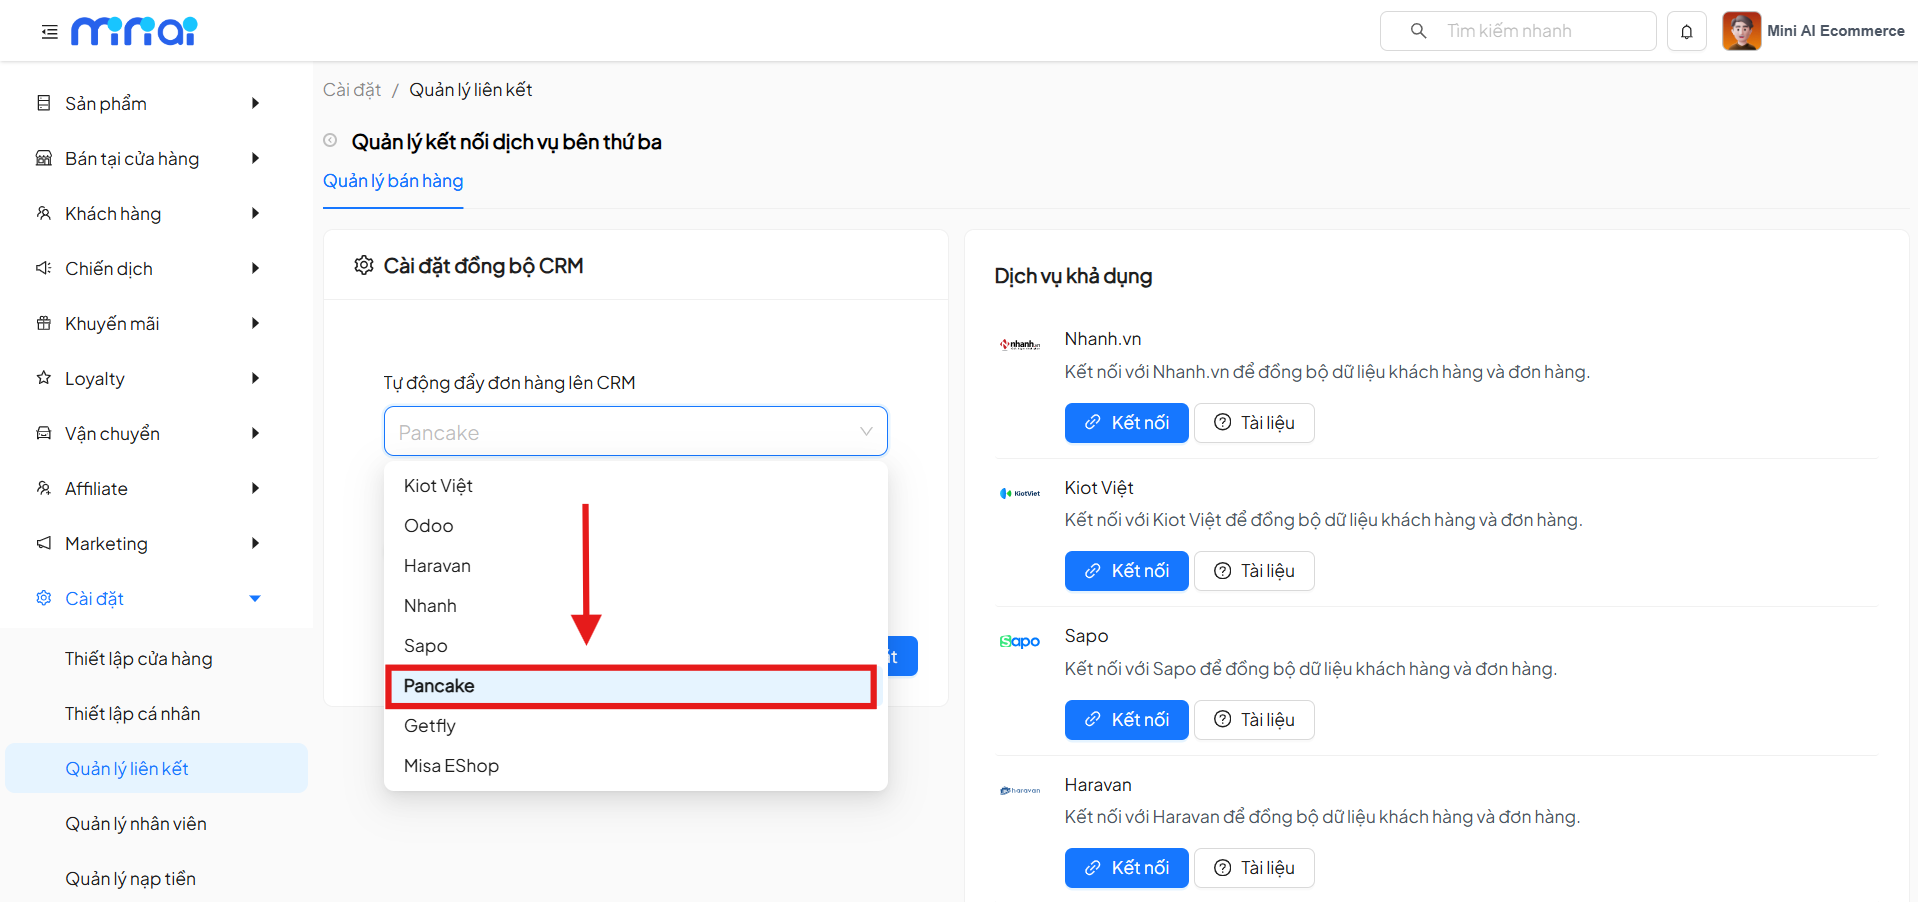
Task: Click the Cài đặt gear icon in sidebar
Action: click(x=42, y=598)
